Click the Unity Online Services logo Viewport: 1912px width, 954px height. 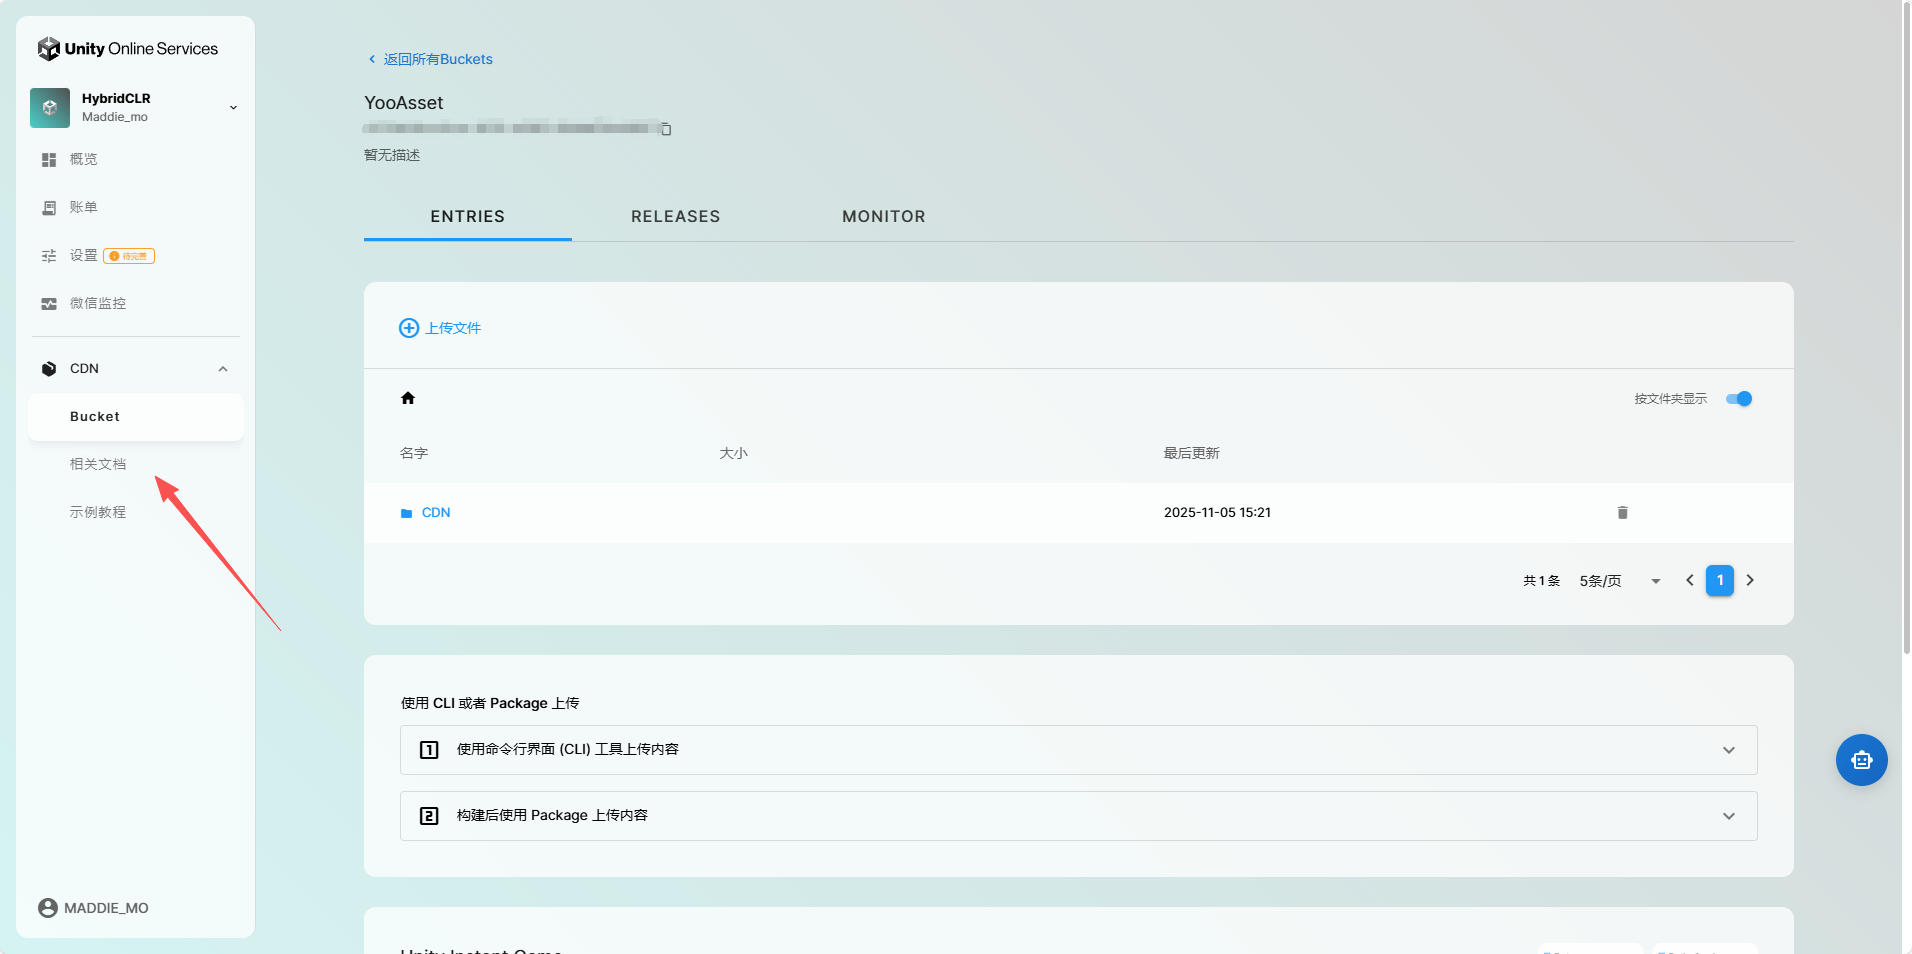point(127,48)
